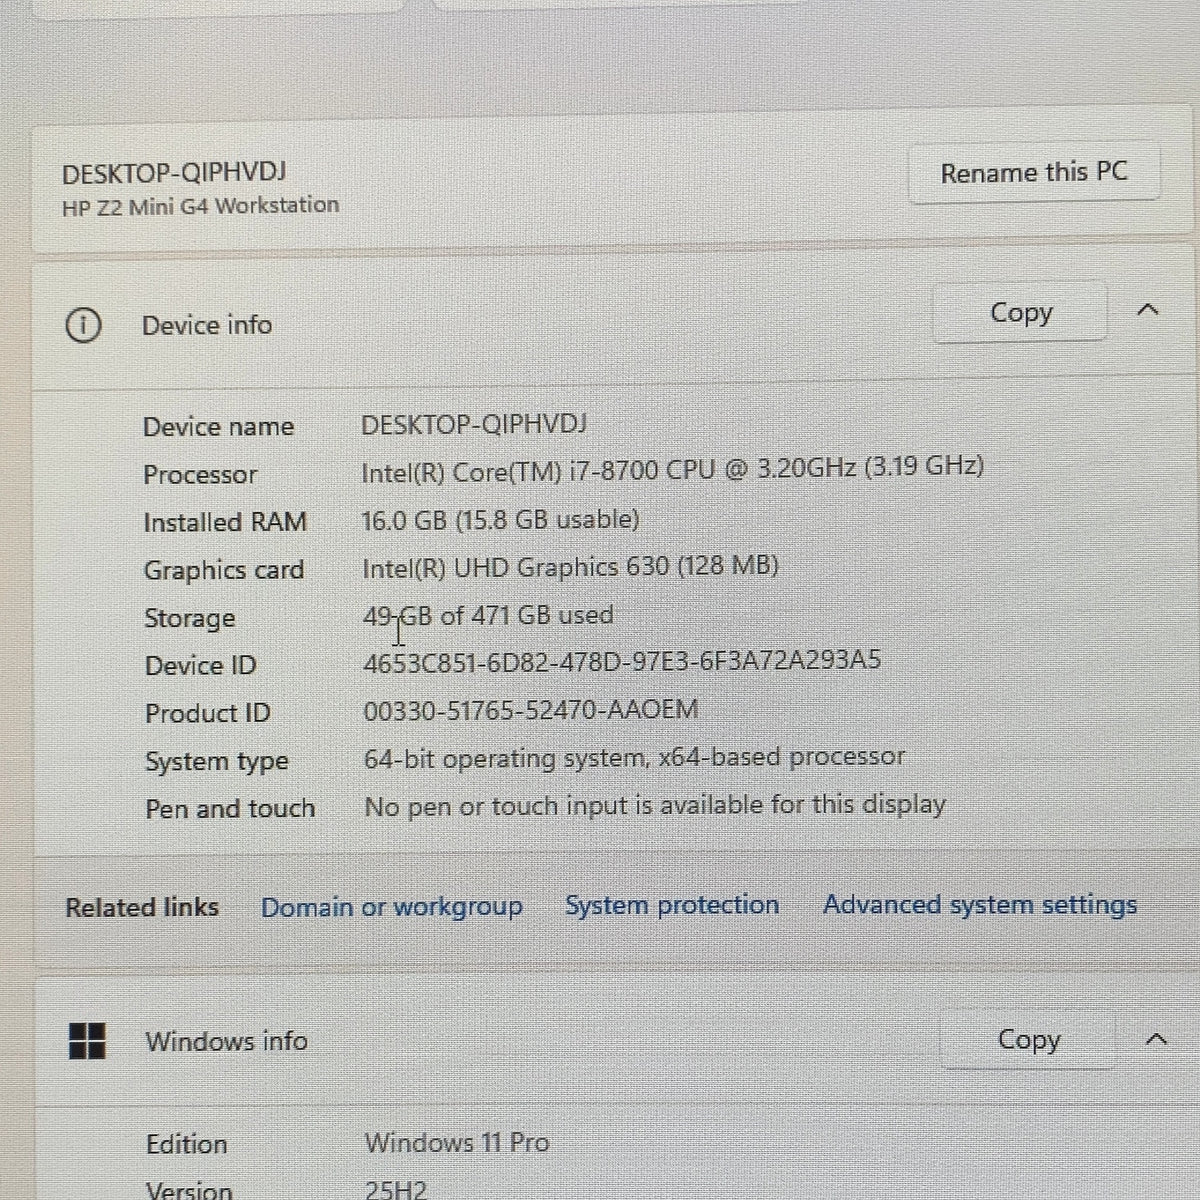Image resolution: width=1200 pixels, height=1200 pixels.
Task: Click the Storage label
Action: pos(190,618)
